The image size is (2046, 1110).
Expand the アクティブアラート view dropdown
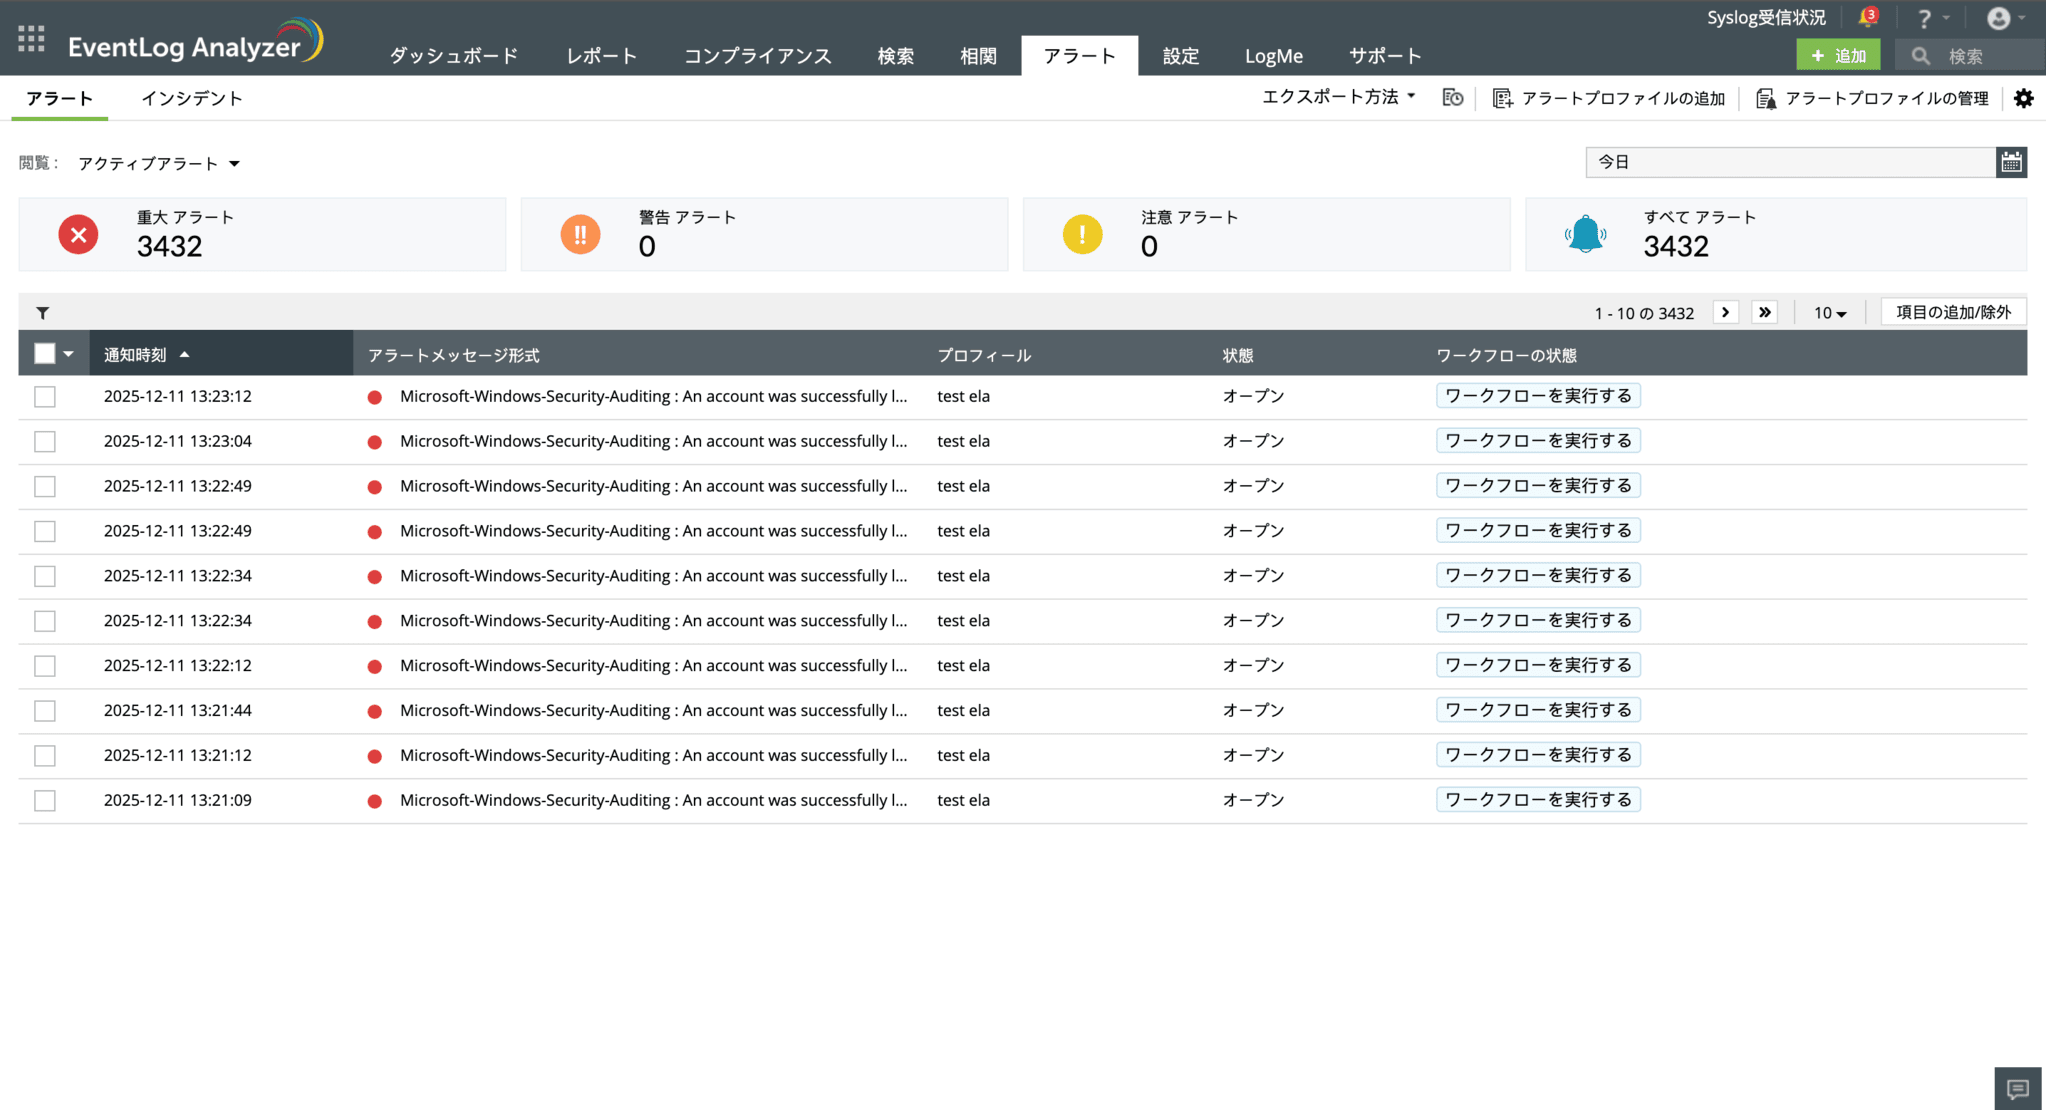(x=159, y=164)
